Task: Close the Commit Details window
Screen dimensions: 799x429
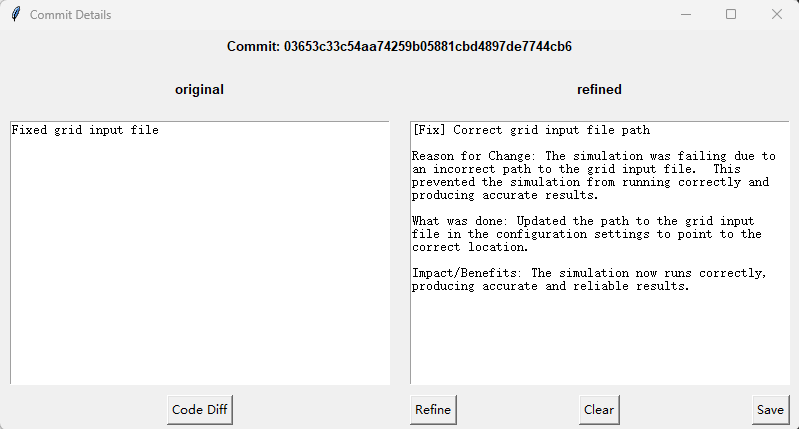Action: (x=777, y=14)
